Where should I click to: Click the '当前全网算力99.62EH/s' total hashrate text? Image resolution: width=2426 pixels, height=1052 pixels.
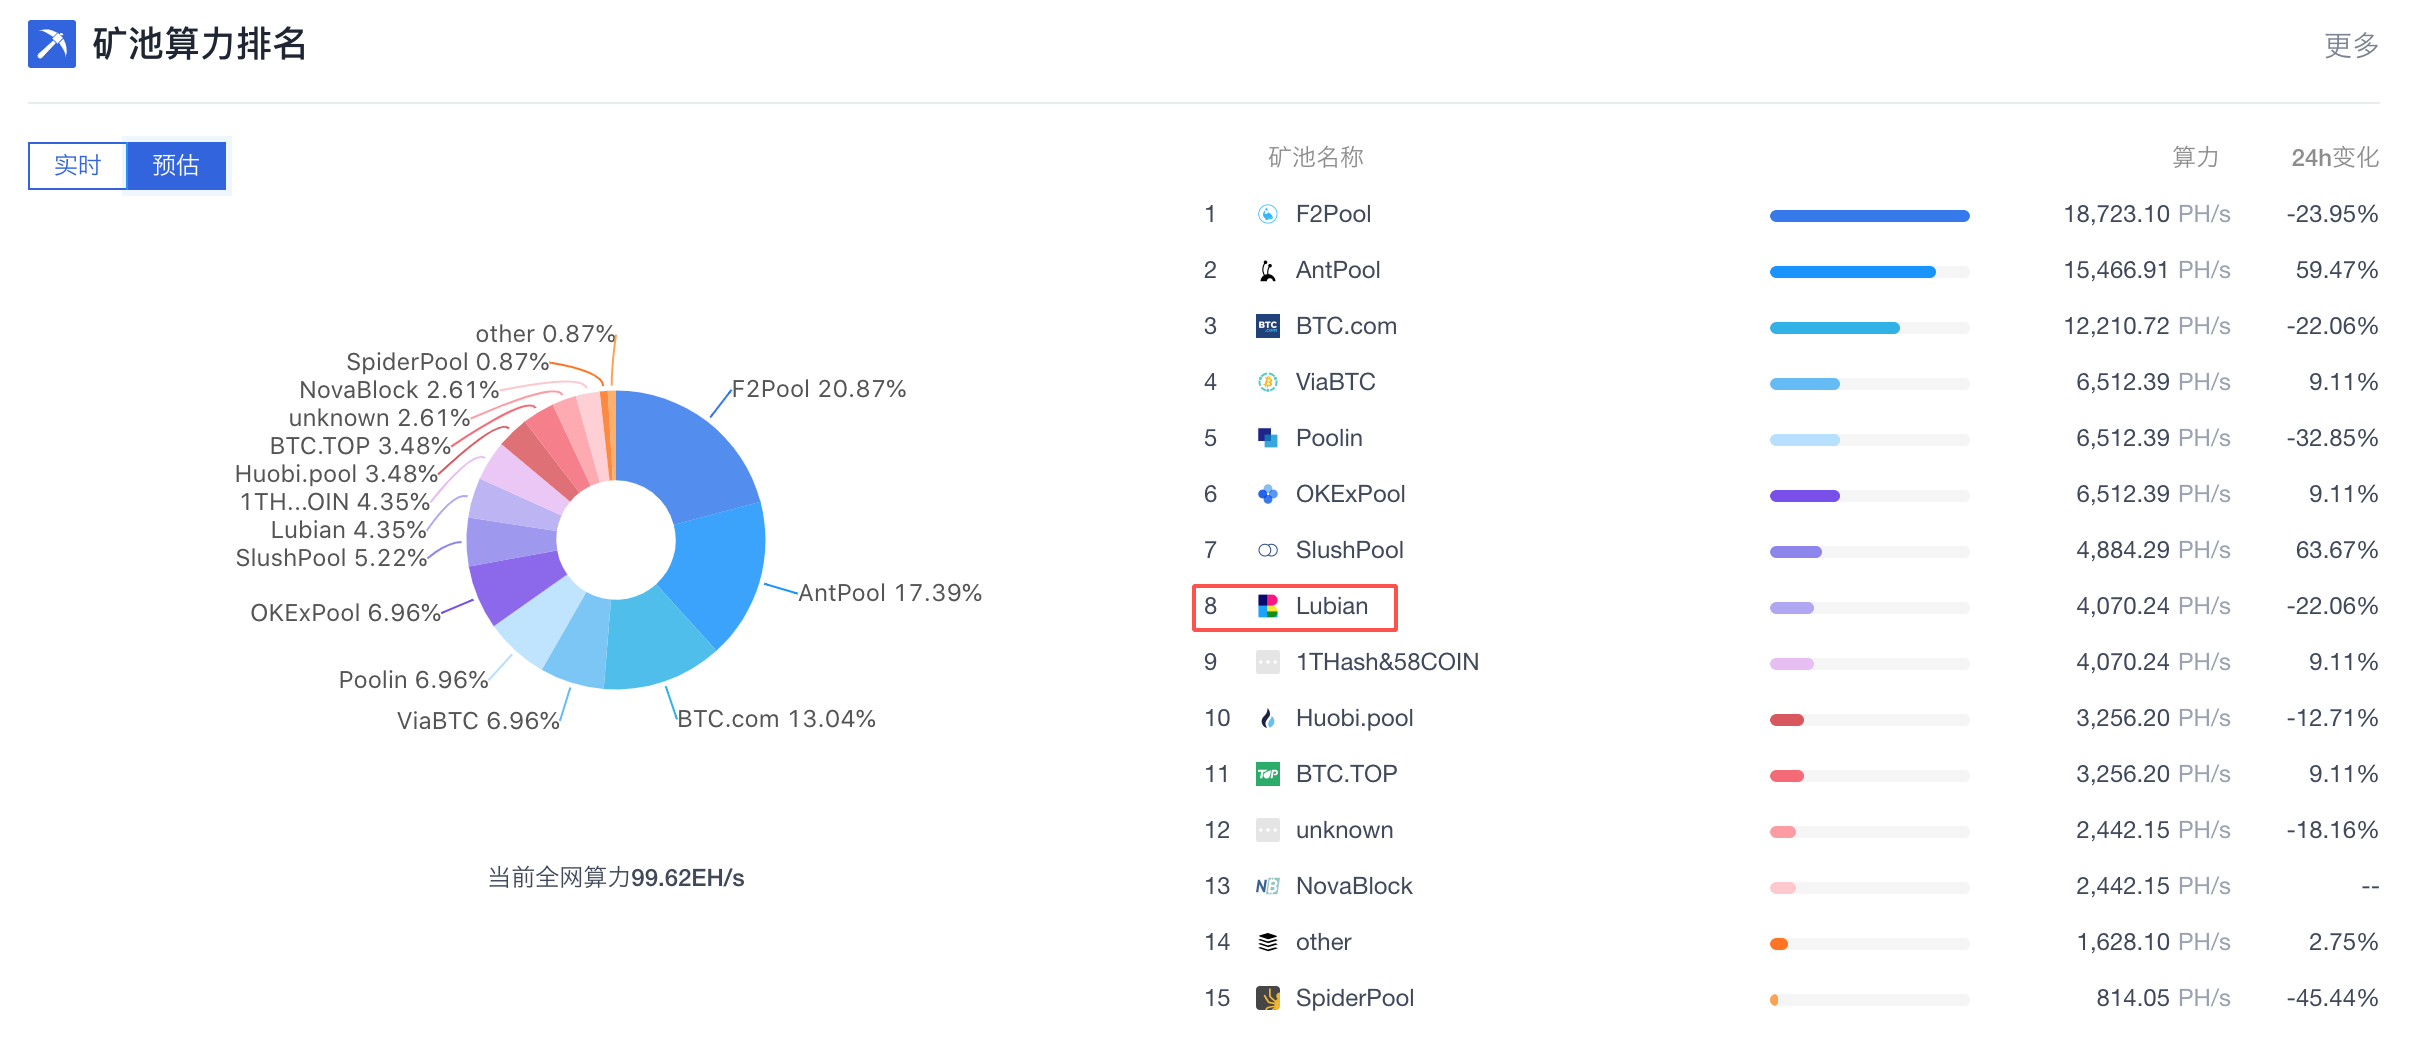[x=616, y=878]
